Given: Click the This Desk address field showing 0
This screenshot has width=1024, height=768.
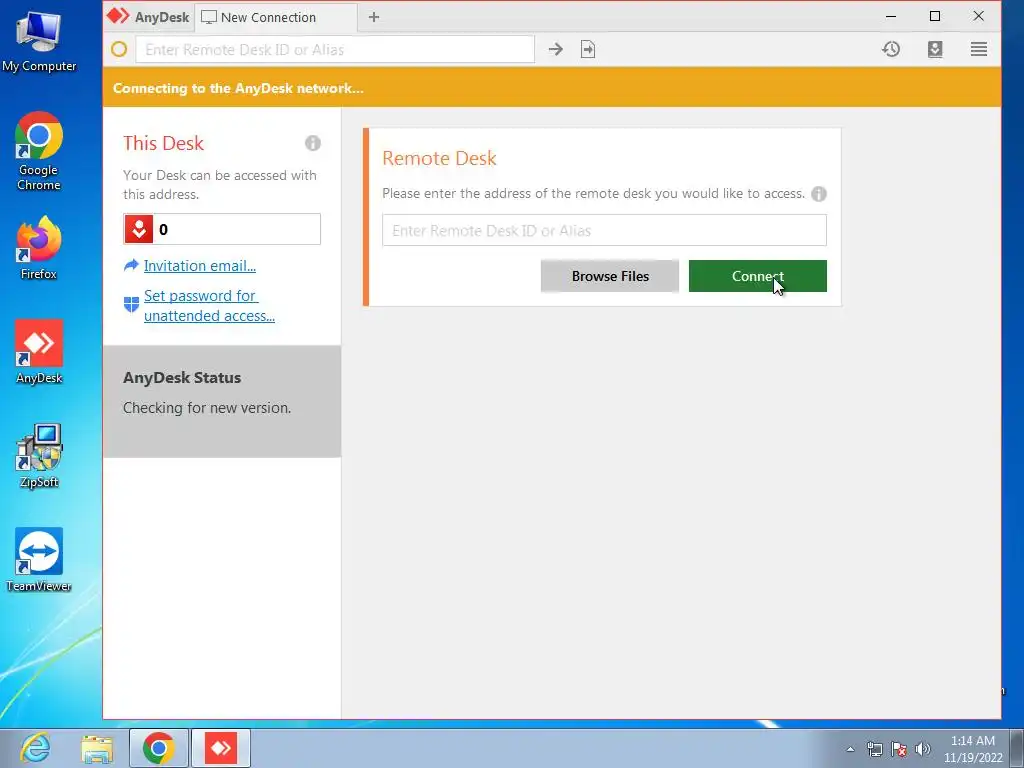Looking at the screenshot, I should point(222,229).
